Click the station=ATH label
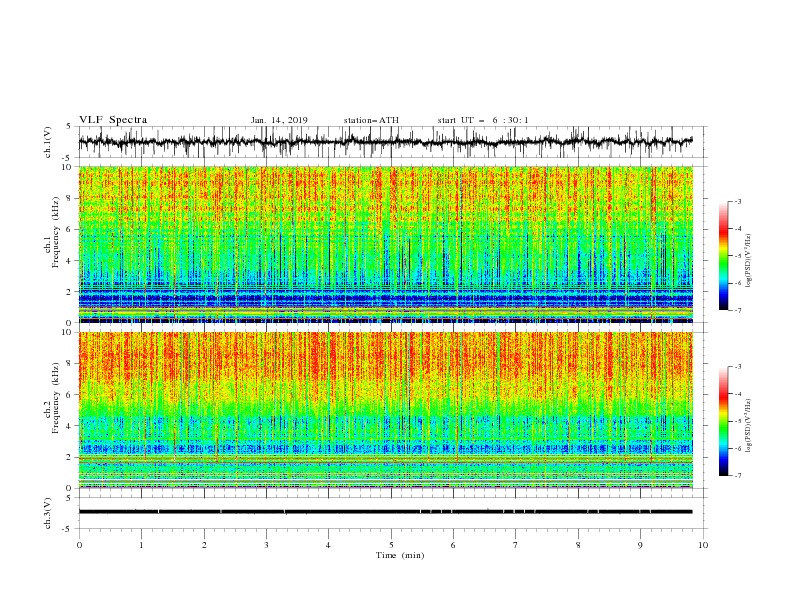Viewport: 792px width, 612px height. [x=371, y=120]
